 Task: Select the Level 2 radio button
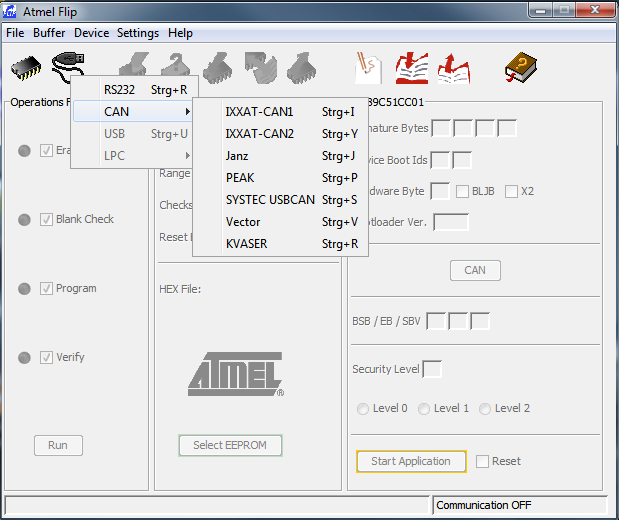pos(485,409)
